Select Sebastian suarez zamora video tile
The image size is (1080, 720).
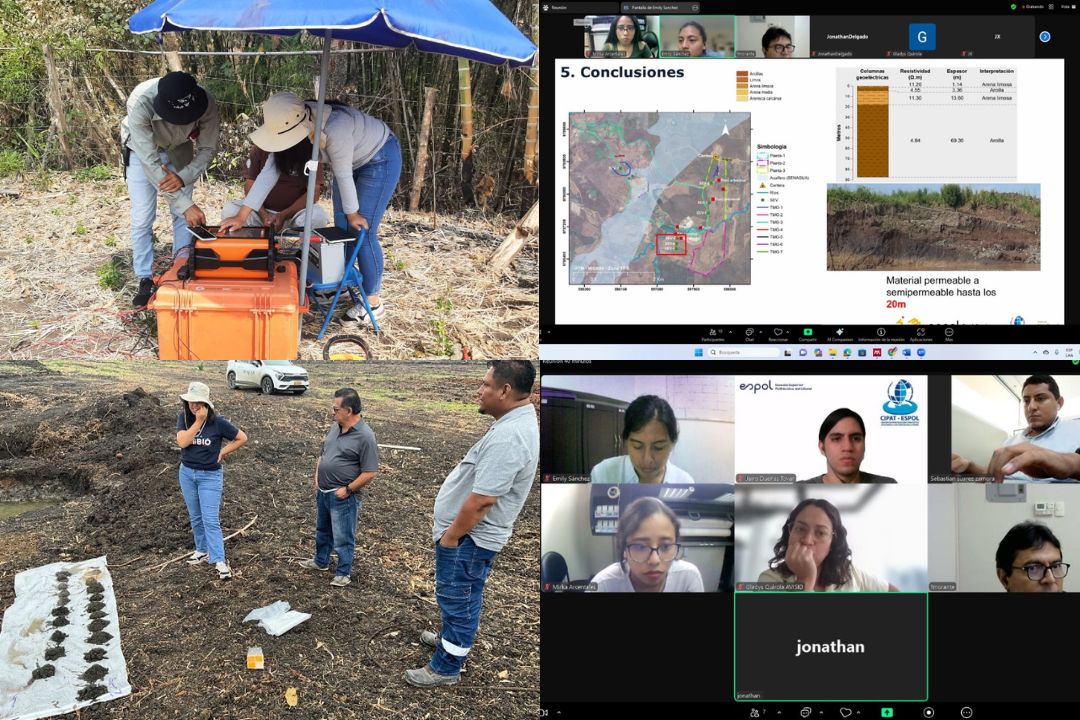coord(1004,429)
